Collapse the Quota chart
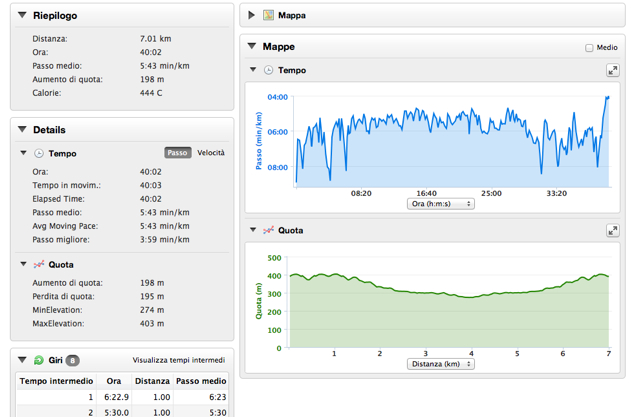 [253, 230]
